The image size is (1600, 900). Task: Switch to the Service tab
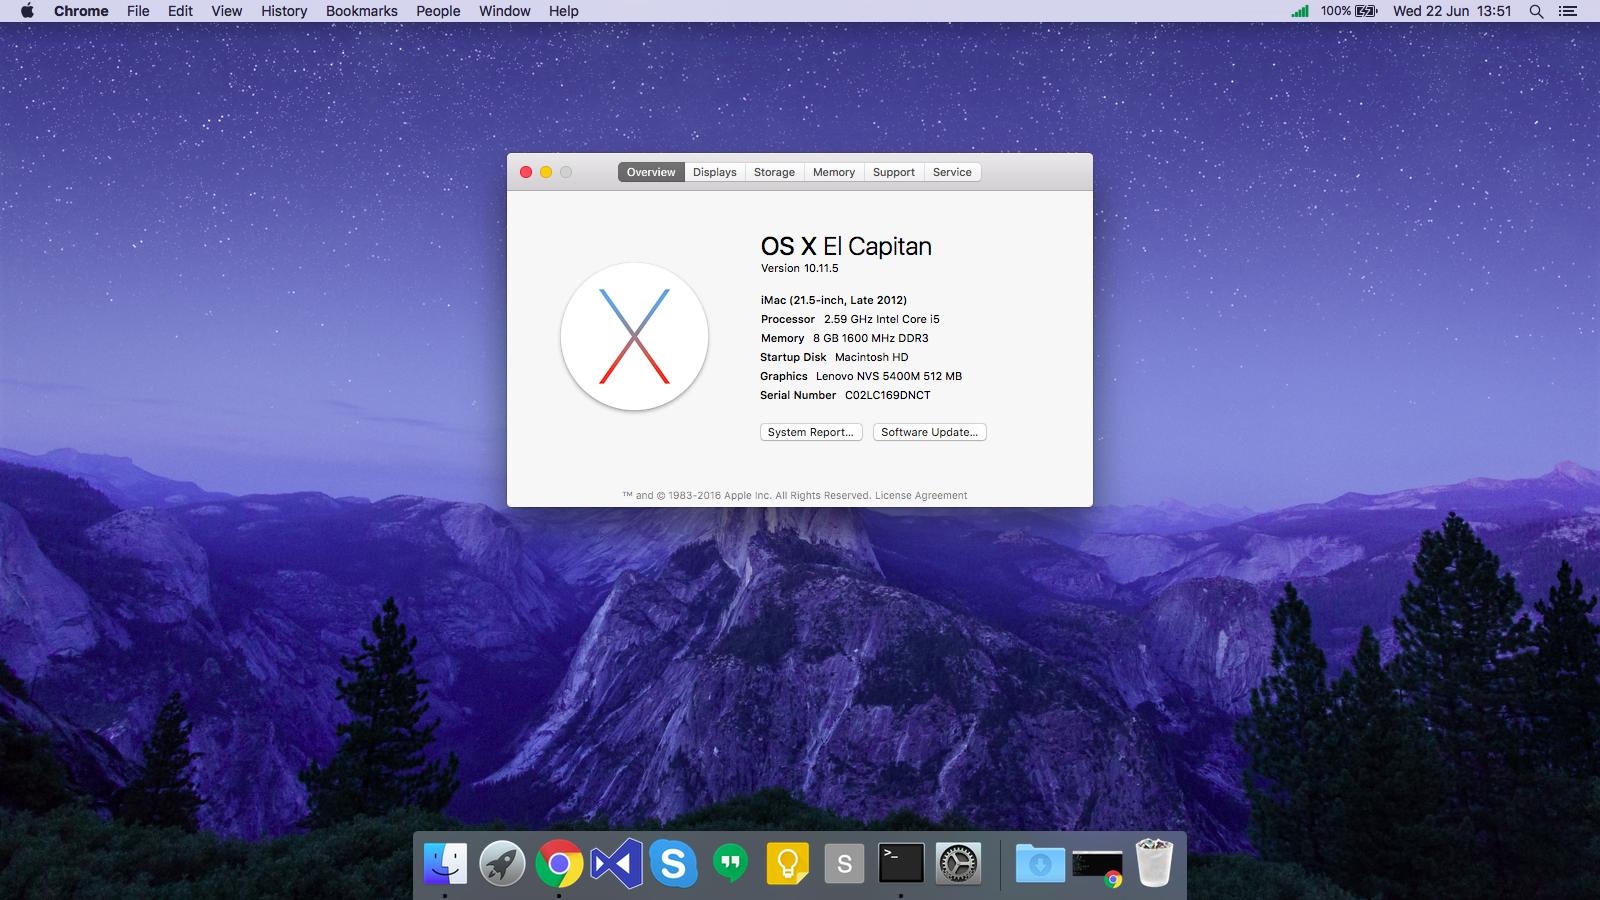tap(952, 172)
